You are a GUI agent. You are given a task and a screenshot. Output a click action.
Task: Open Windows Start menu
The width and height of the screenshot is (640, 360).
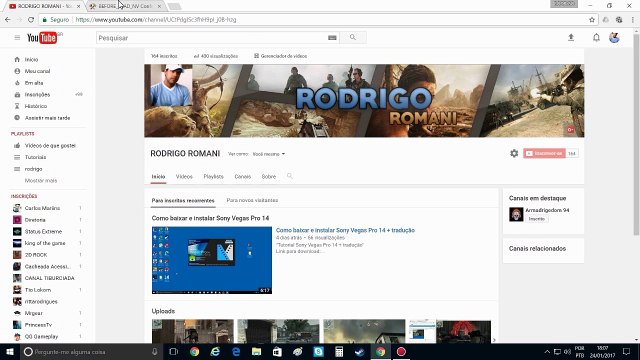pos(10,351)
